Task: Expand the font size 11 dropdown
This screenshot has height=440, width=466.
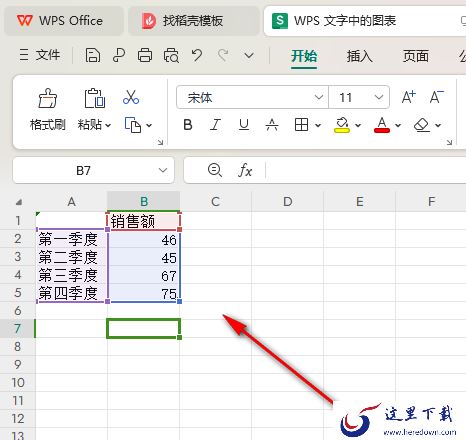Action: tap(378, 97)
